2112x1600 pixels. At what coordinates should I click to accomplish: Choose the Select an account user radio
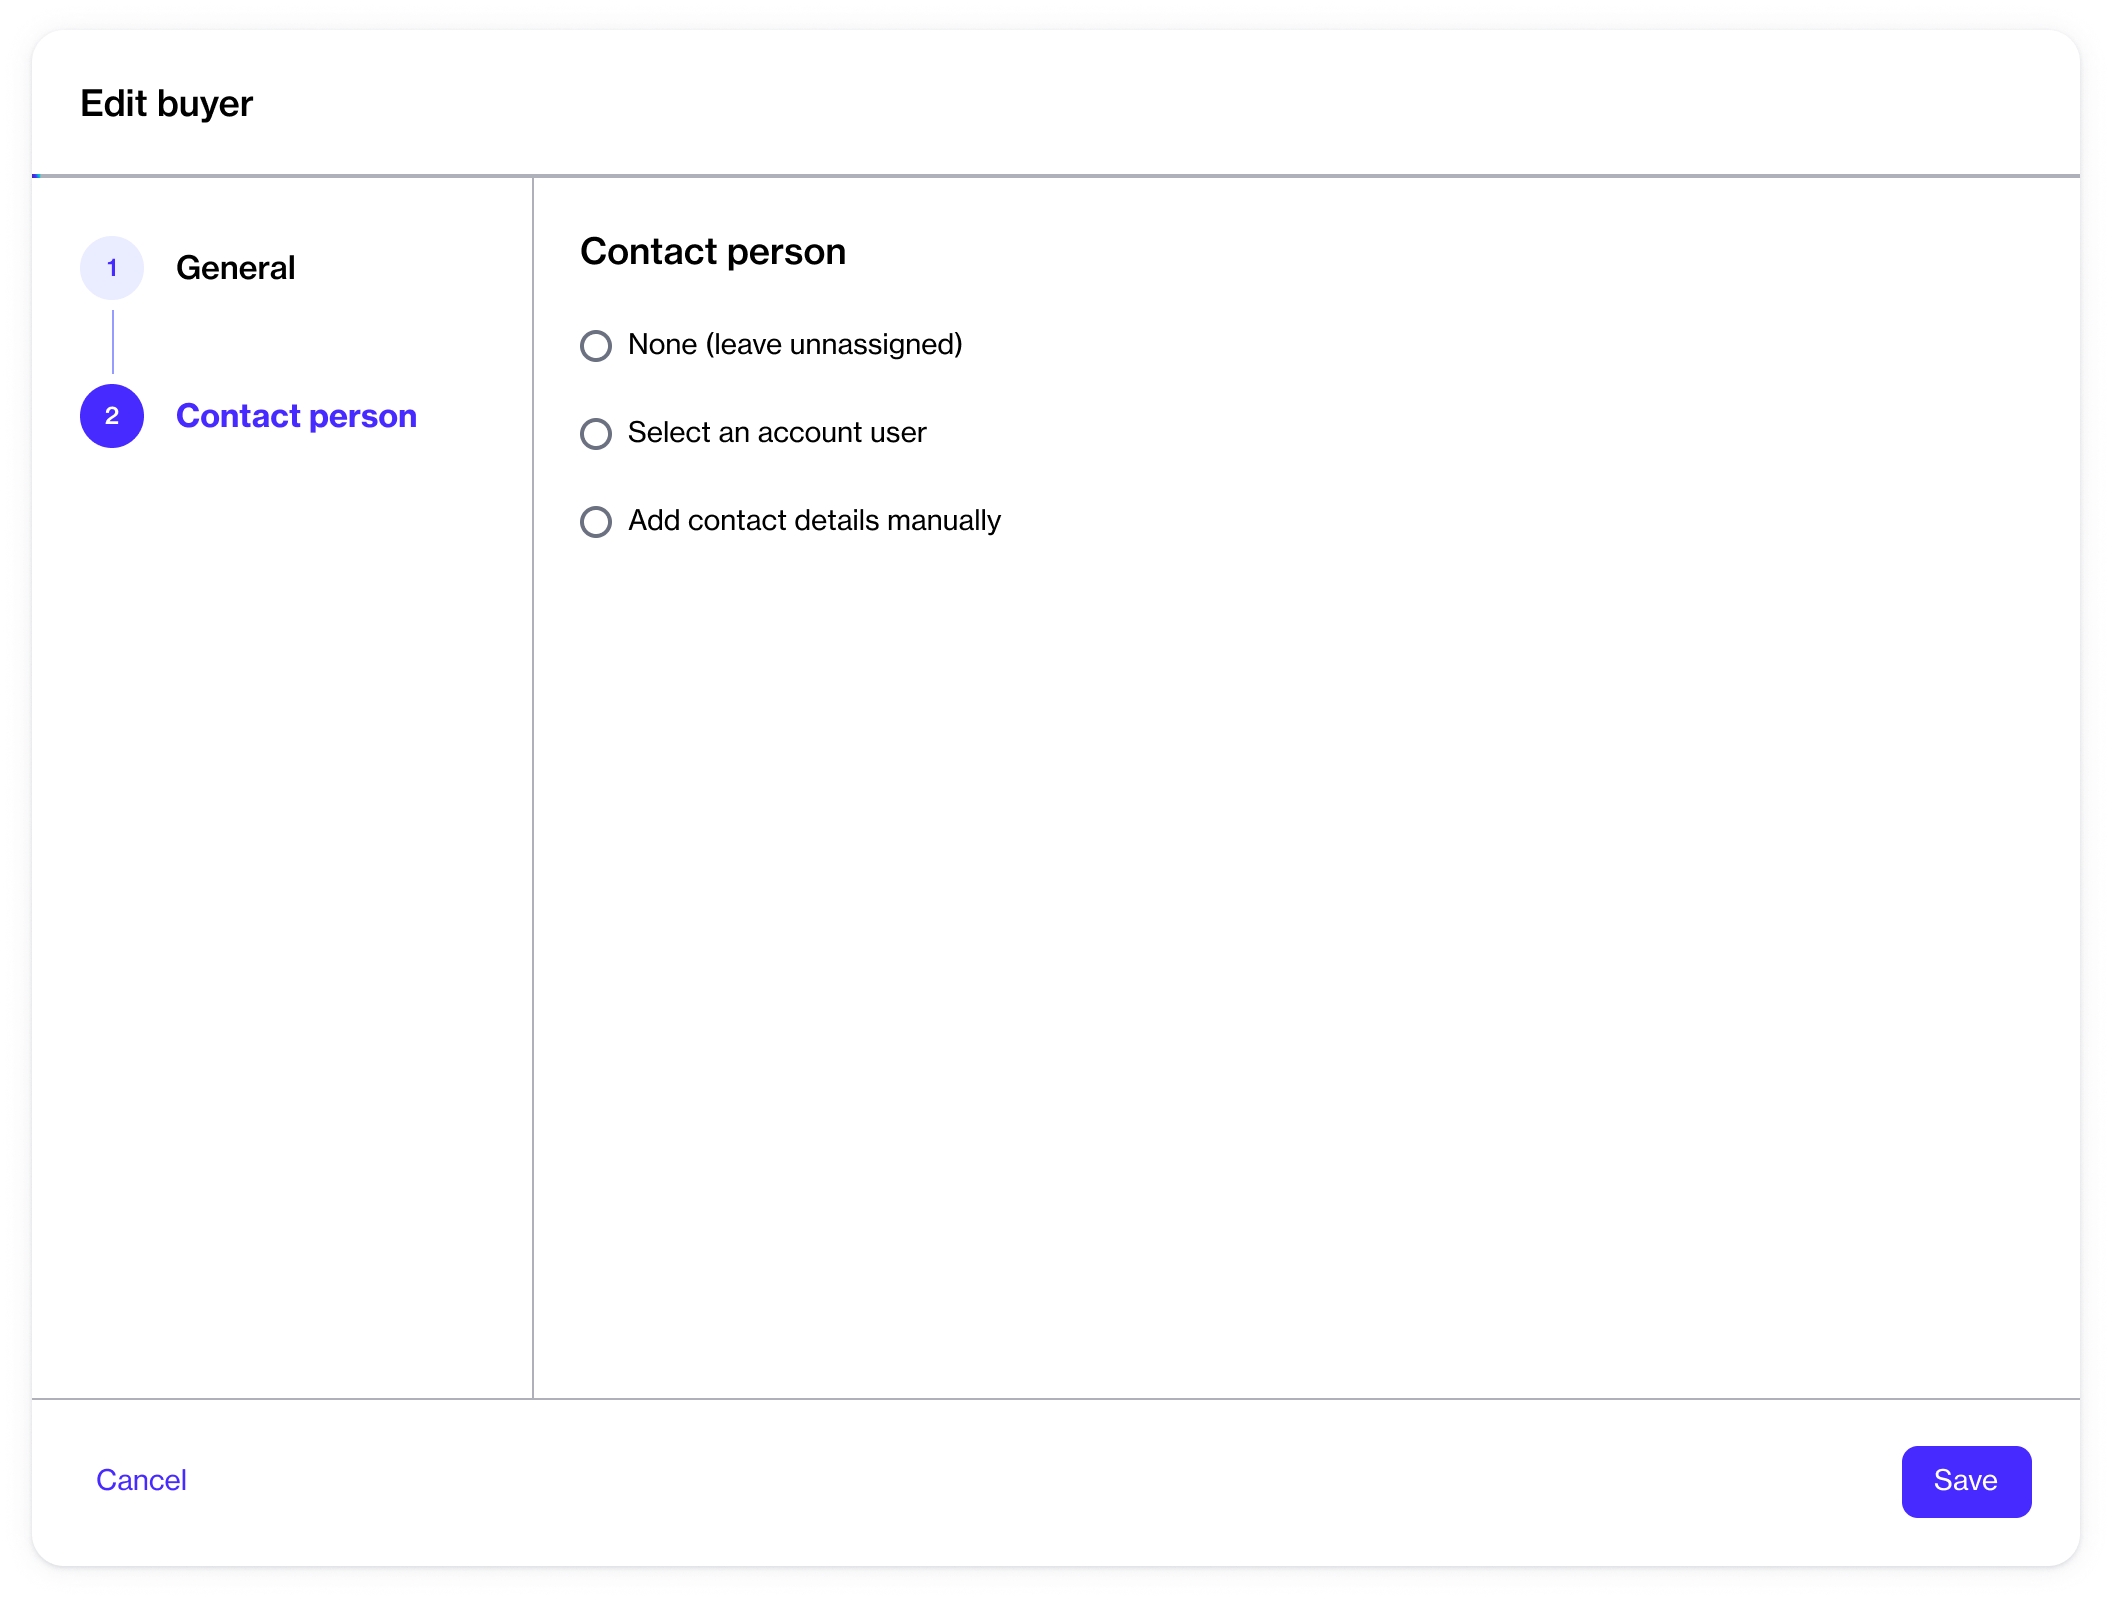pyautogui.click(x=596, y=434)
